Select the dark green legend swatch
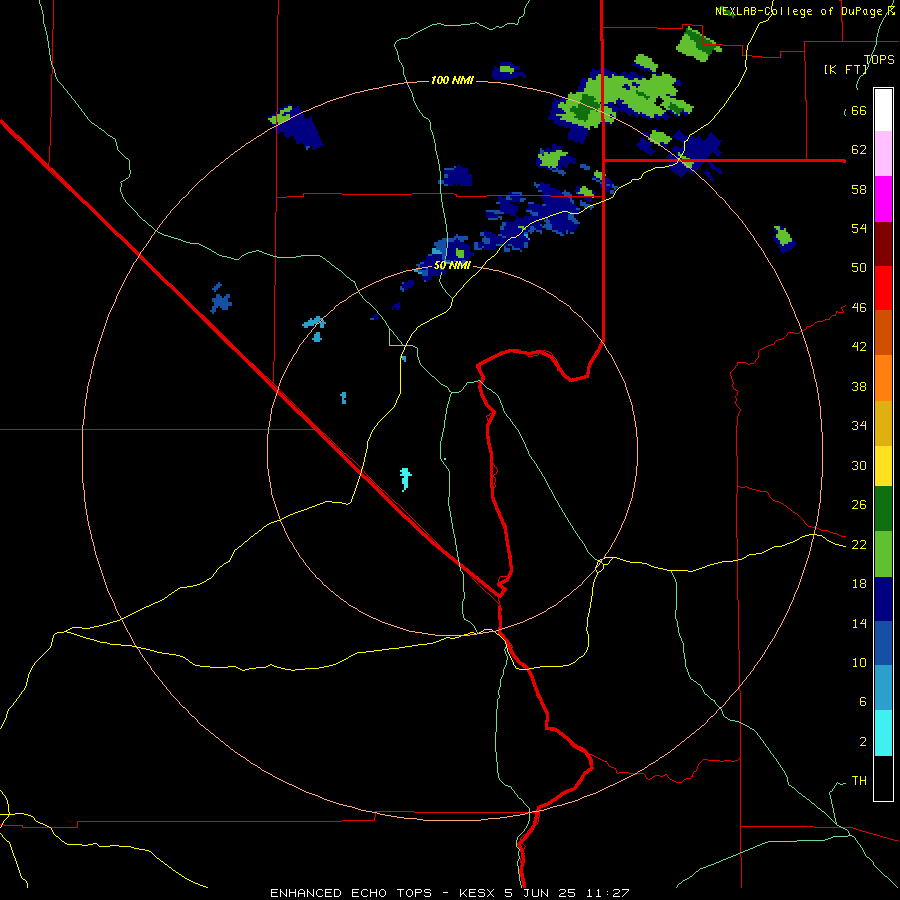Screen dimensions: 900x900 pos(883,509)
